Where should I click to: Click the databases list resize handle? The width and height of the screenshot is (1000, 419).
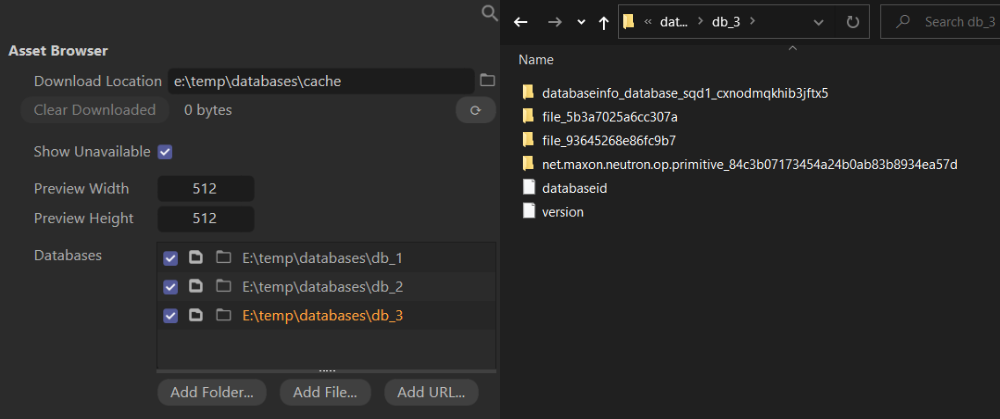[x=326, y=370]
